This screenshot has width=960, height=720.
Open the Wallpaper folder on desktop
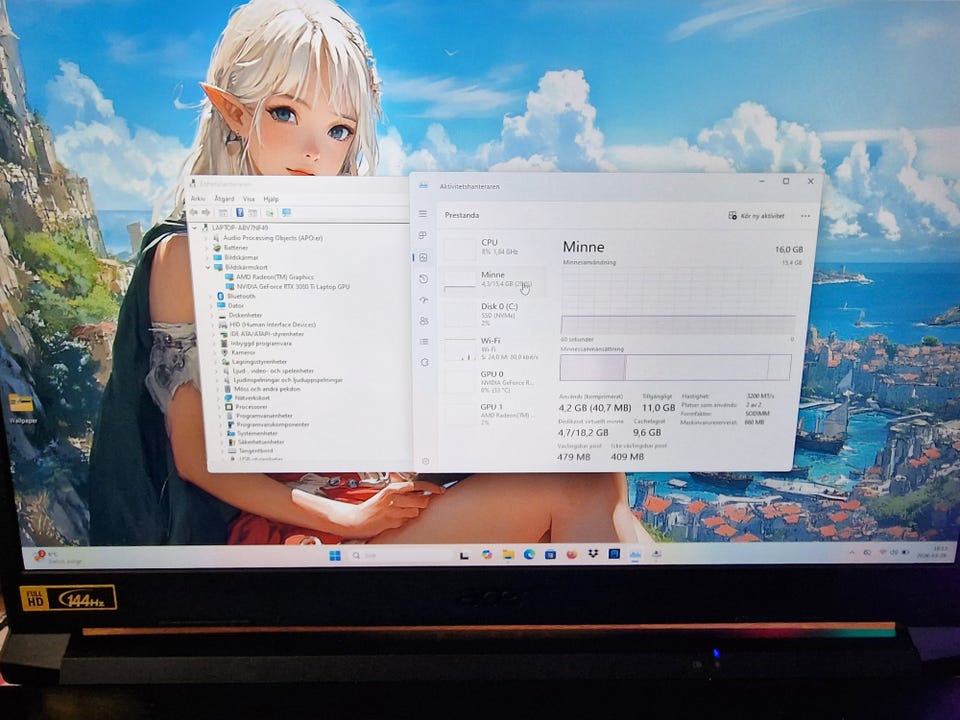(x=22, y=408)
